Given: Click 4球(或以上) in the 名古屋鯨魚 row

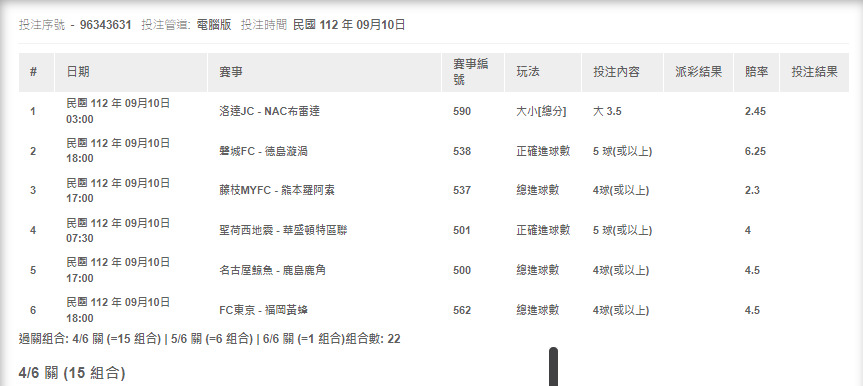Looking at the screenshot, I should click(x=621, y=270).
